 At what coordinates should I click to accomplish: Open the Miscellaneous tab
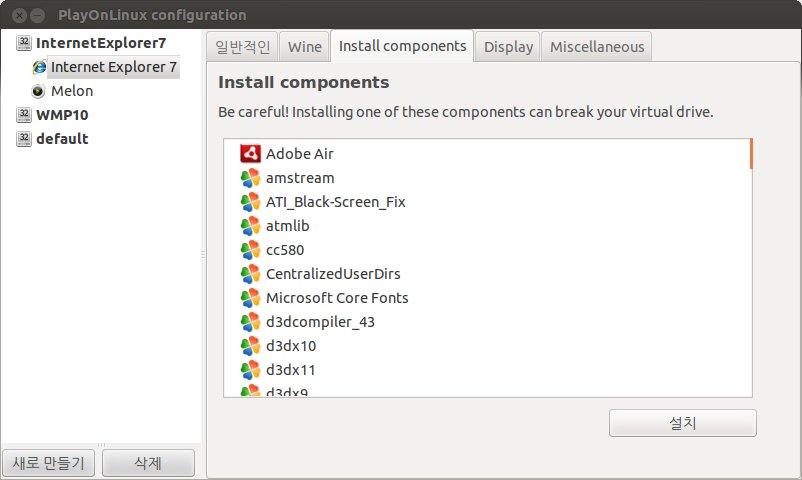[597, 47]
